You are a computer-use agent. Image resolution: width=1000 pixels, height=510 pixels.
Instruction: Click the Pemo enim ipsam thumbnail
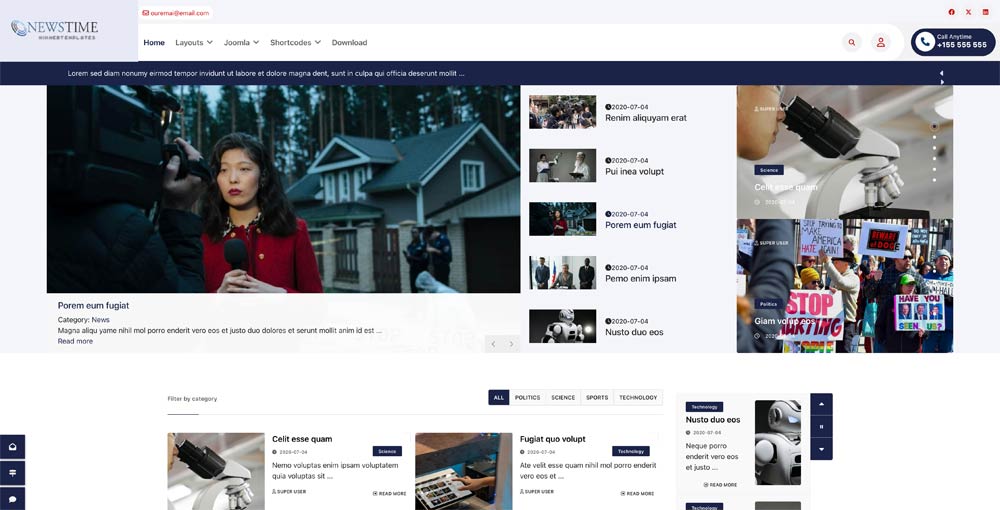(x=562, y=273)
